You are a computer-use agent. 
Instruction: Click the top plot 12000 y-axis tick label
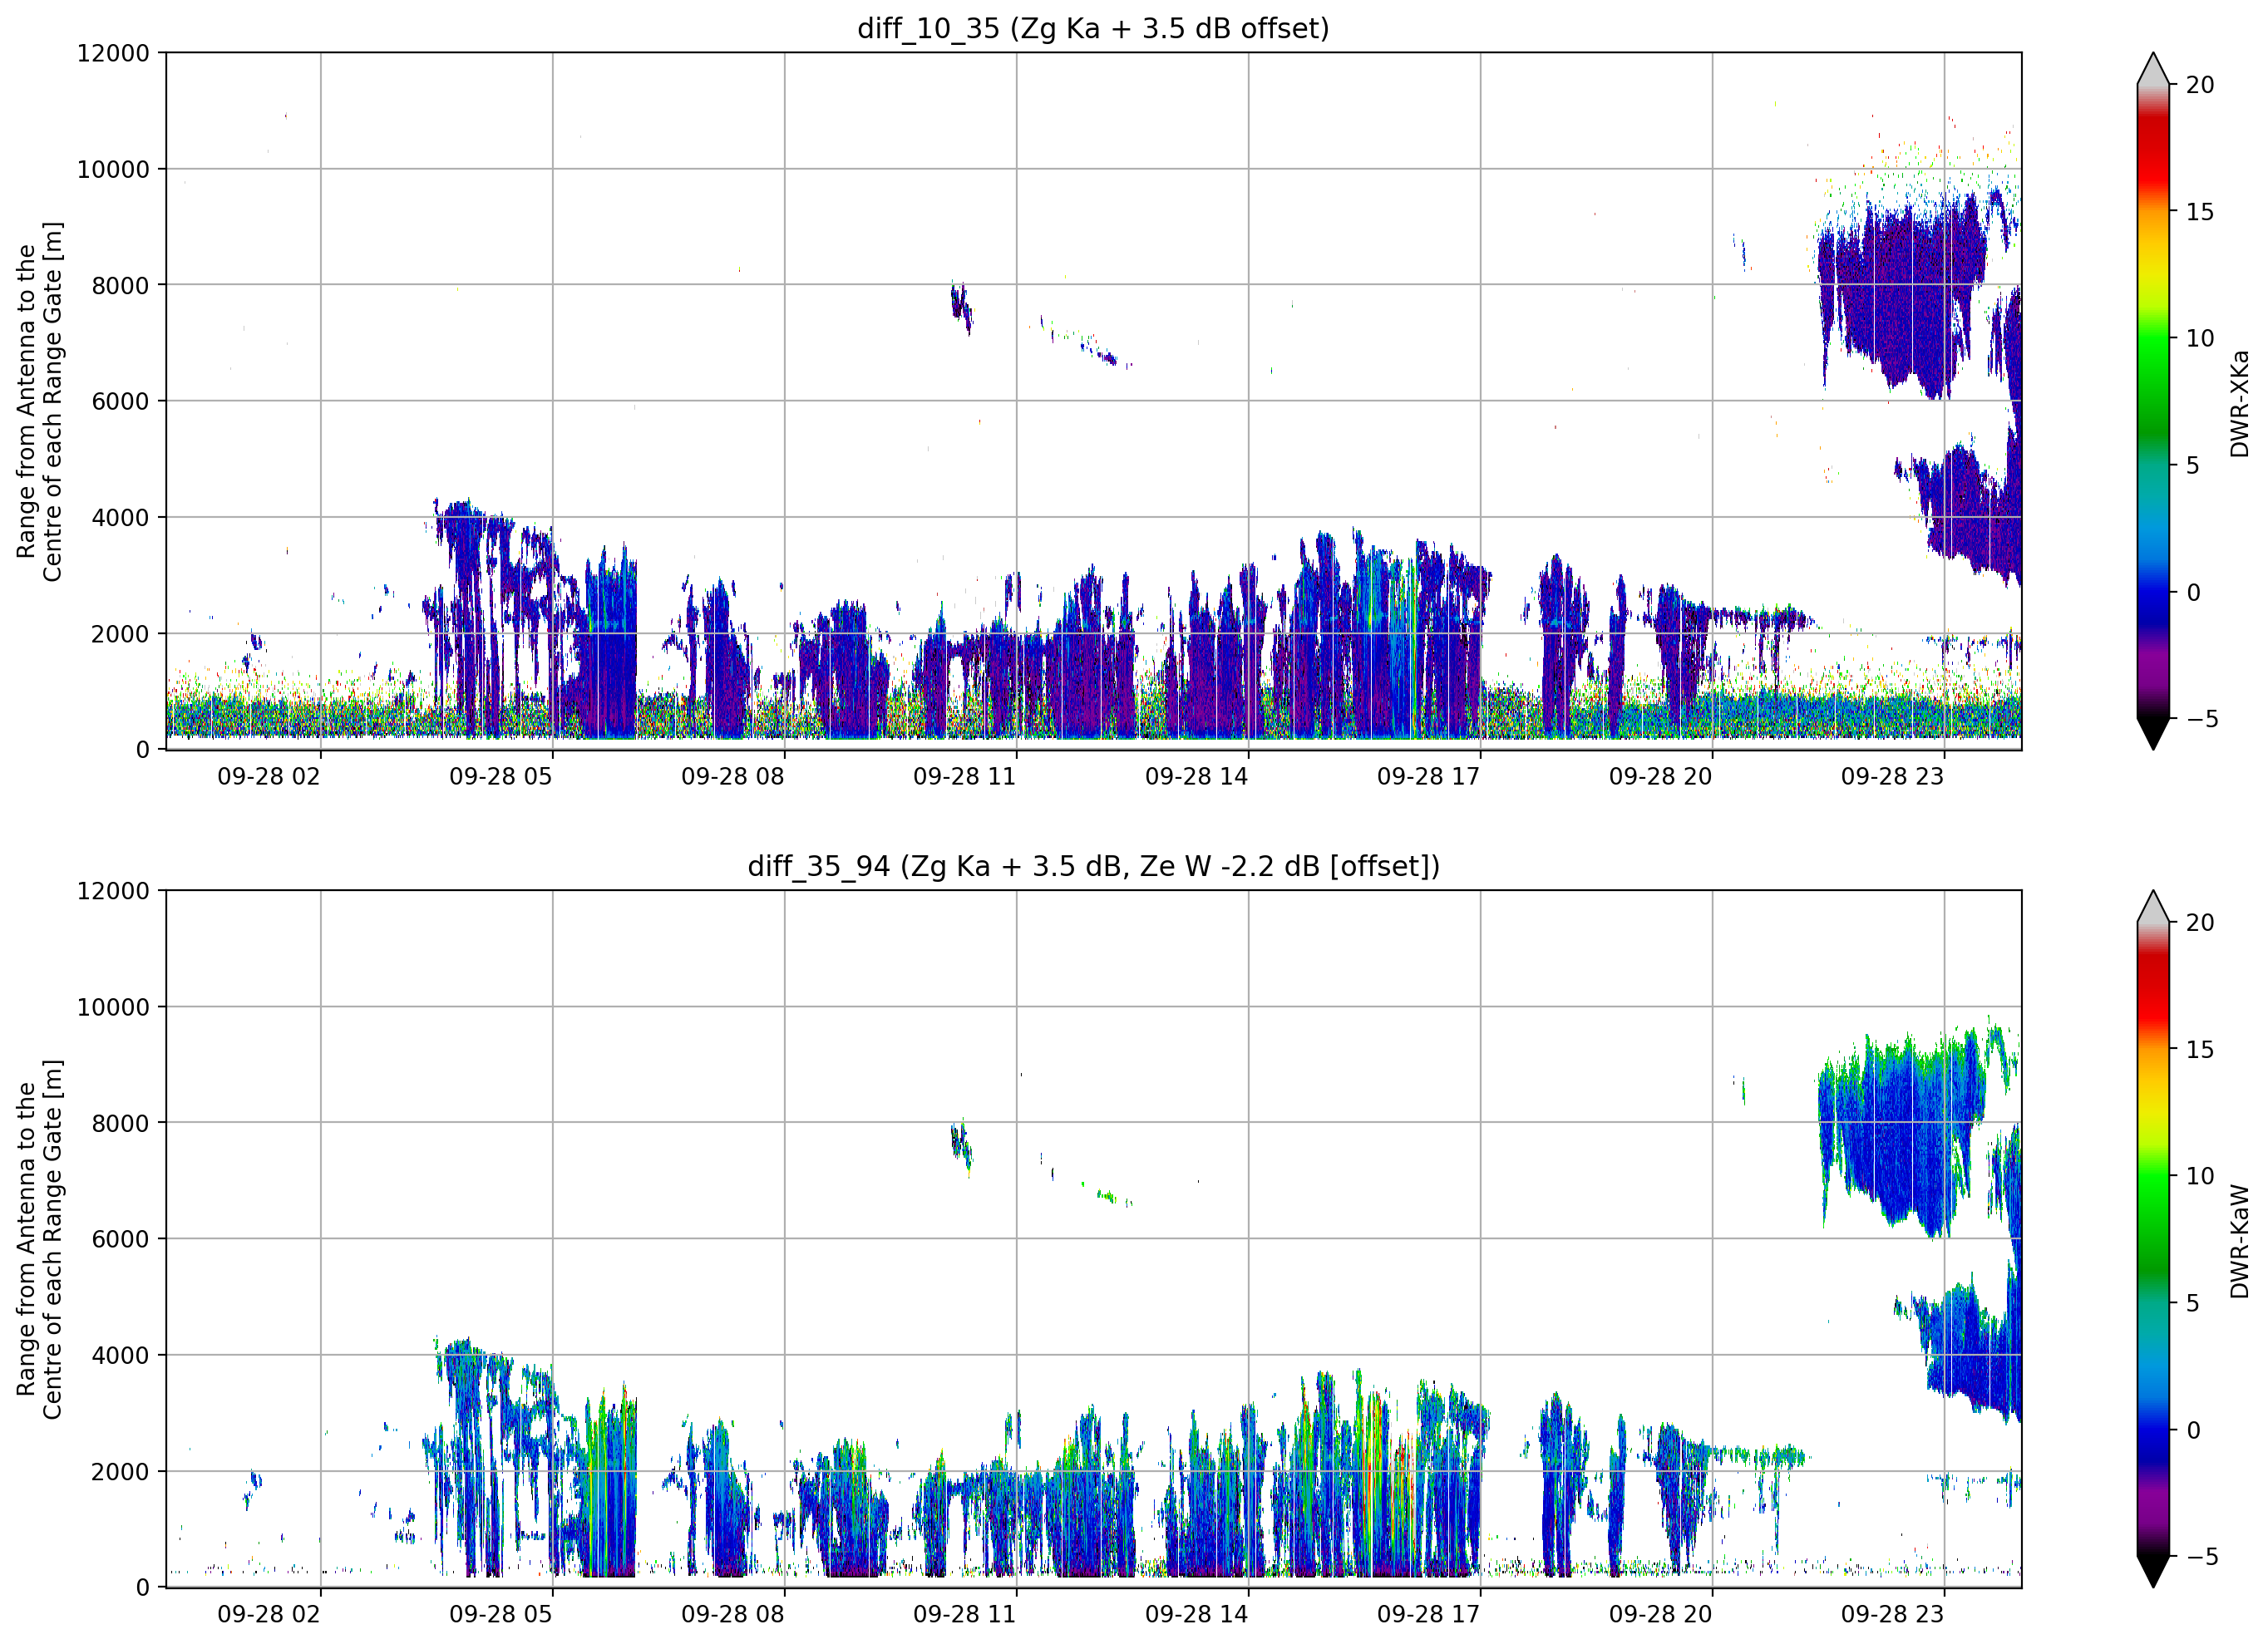pyautogui.click(x=113, y=53)
